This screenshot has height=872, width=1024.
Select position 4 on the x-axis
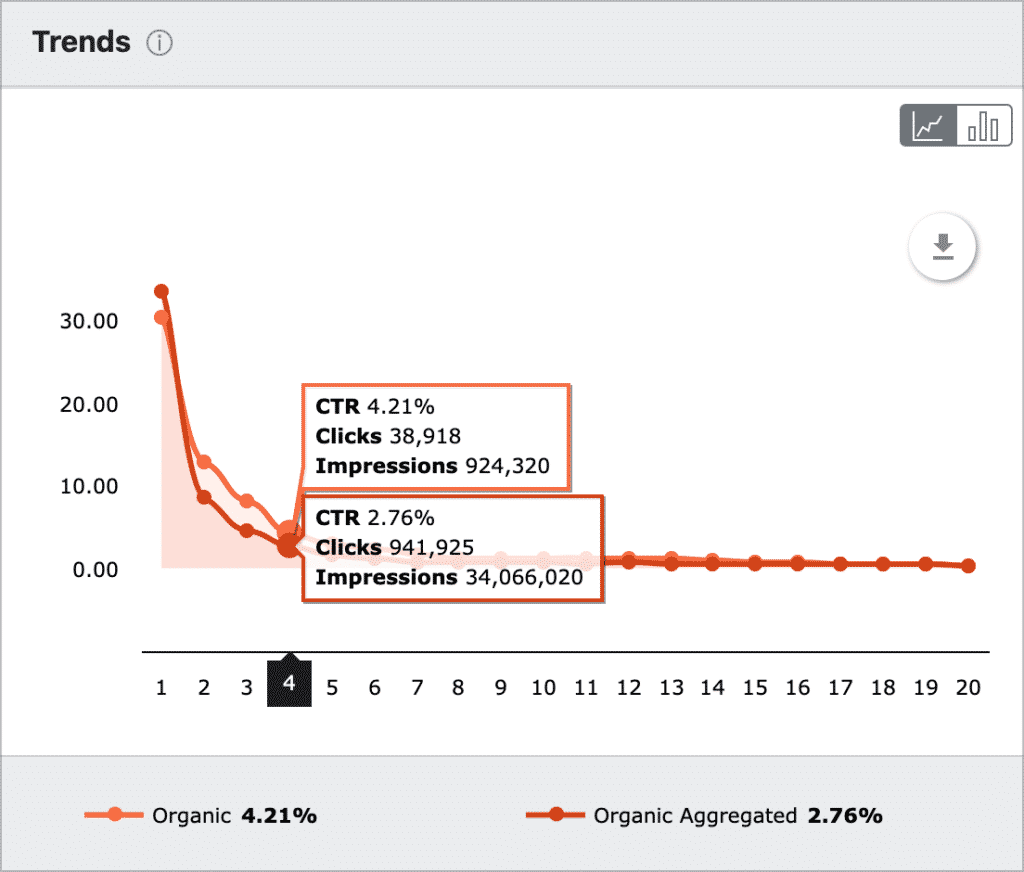coord(289,685)
